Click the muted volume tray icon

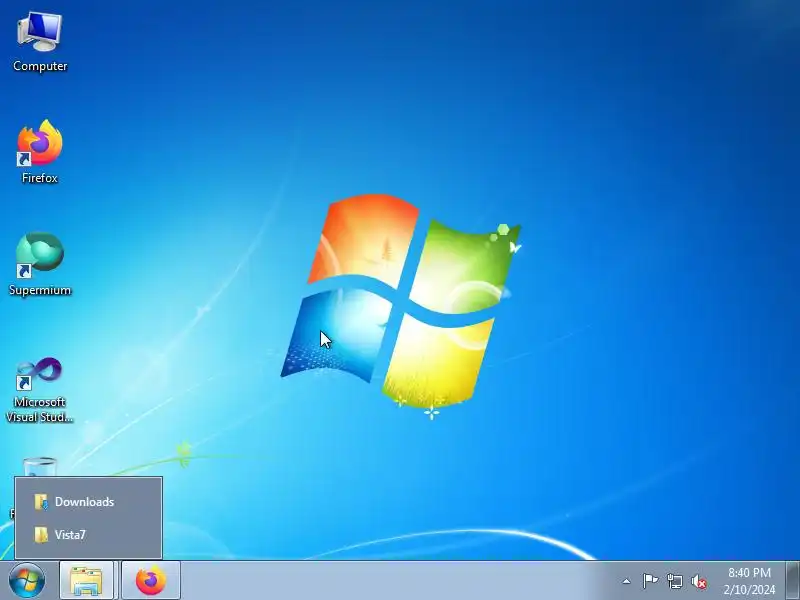coord(698,582)
